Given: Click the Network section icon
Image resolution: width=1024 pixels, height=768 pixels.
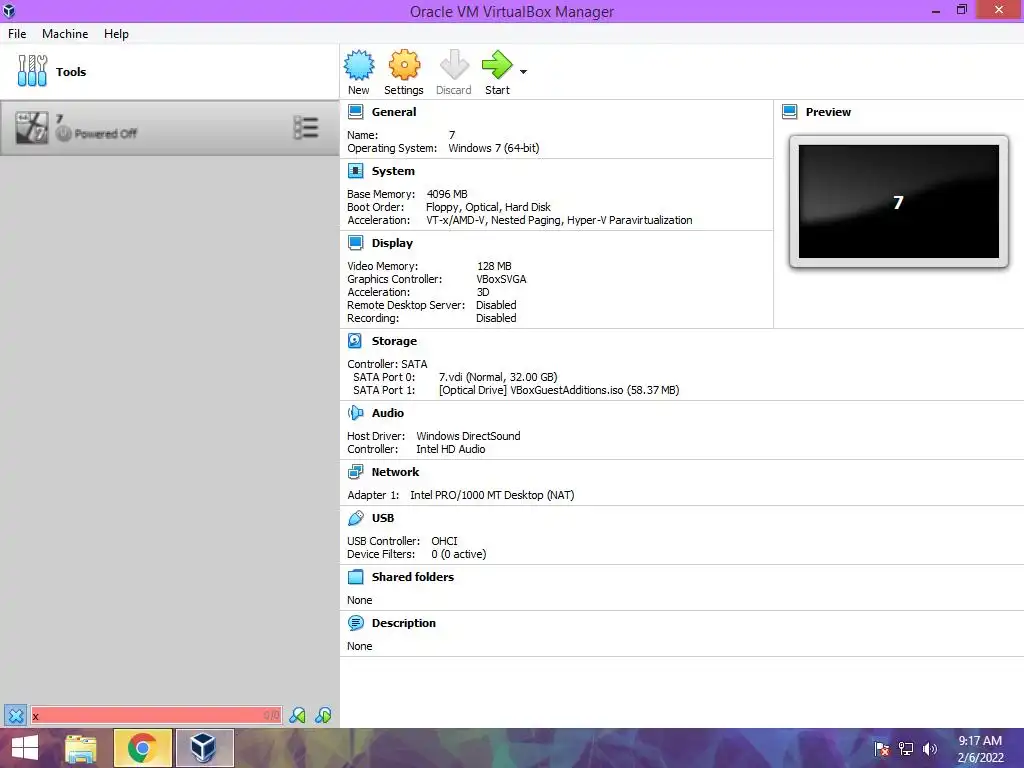Looking at the screenshot, I should pos(355,472).
